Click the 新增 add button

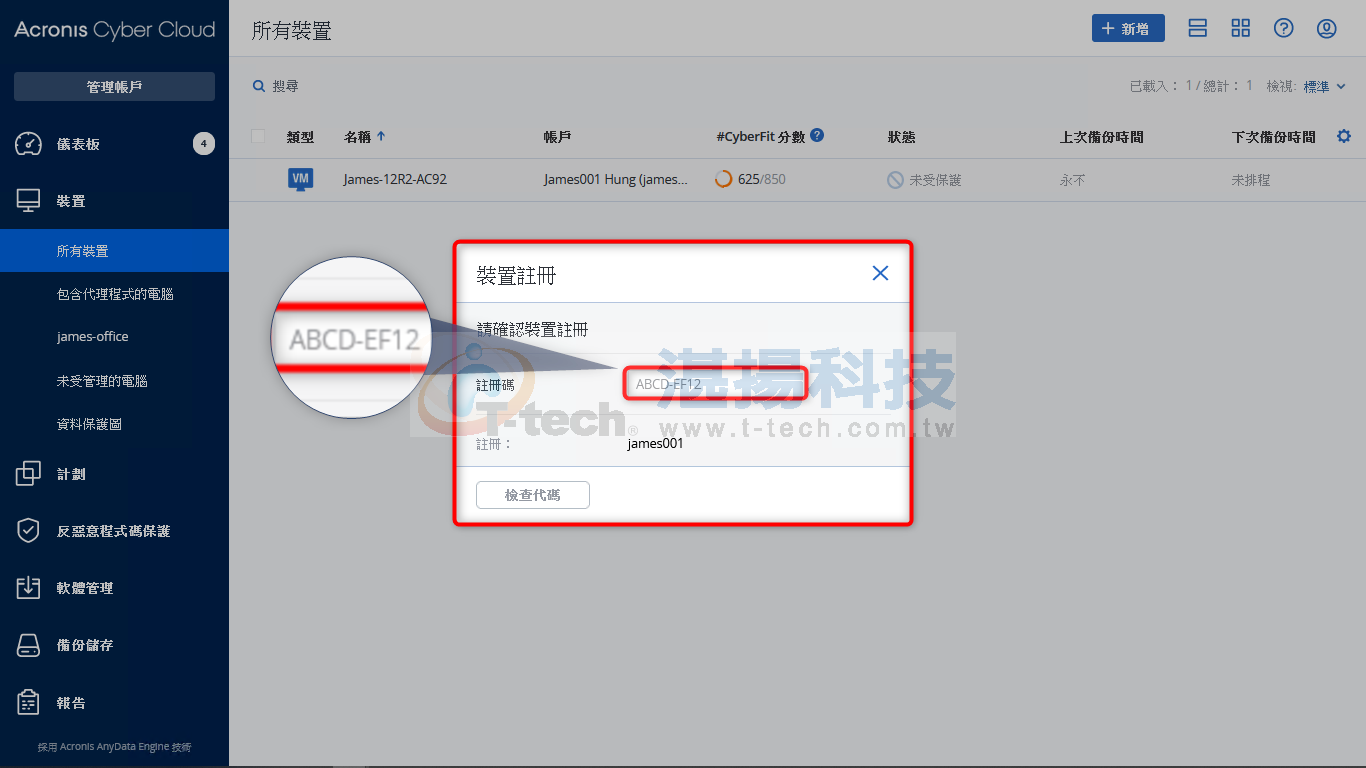[x=1128, y=29]
